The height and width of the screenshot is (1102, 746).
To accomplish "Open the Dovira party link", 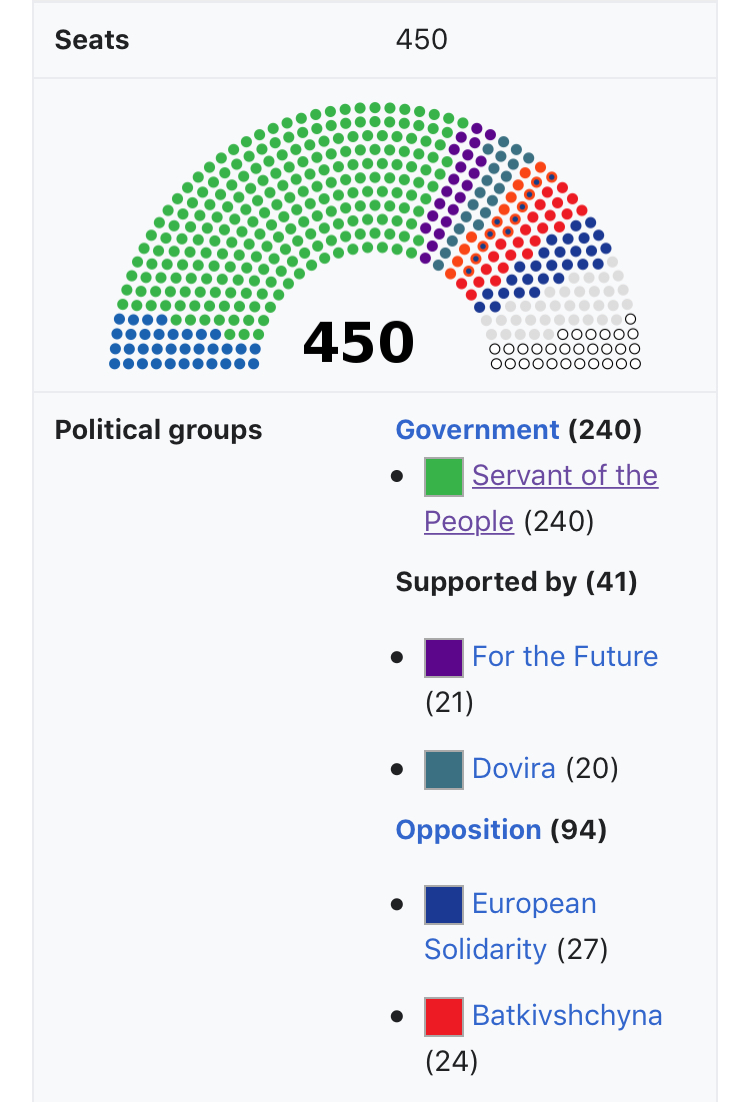I will 513,768.
